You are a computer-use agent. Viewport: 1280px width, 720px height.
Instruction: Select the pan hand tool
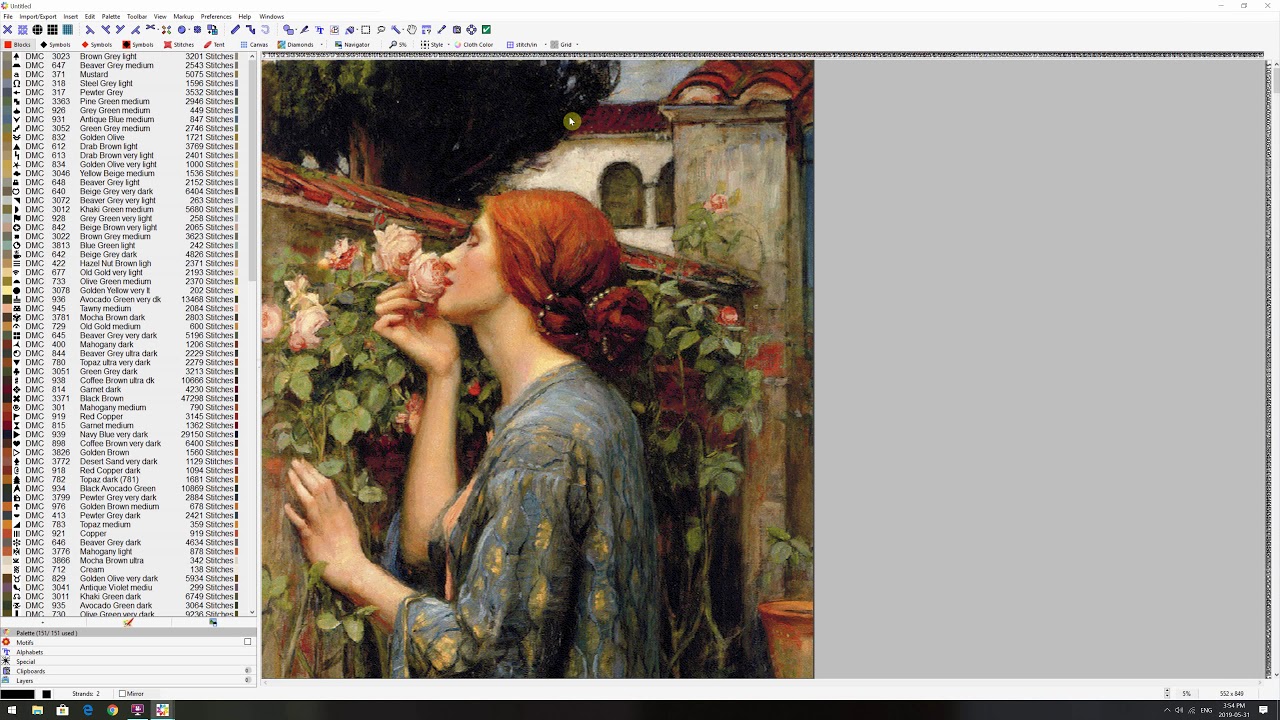click(x=411, y=30)
